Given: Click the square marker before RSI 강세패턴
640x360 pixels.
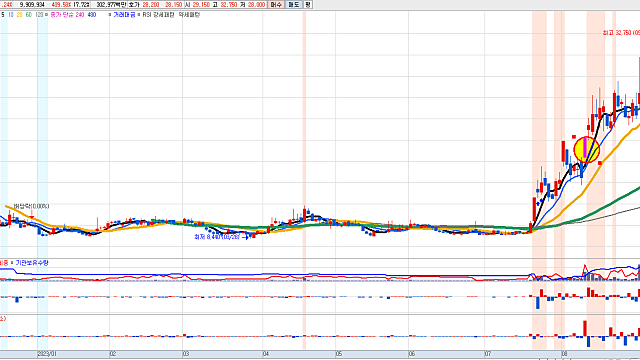Looking at the screenshot, I should pyautogui.click(x=139, y=15).
